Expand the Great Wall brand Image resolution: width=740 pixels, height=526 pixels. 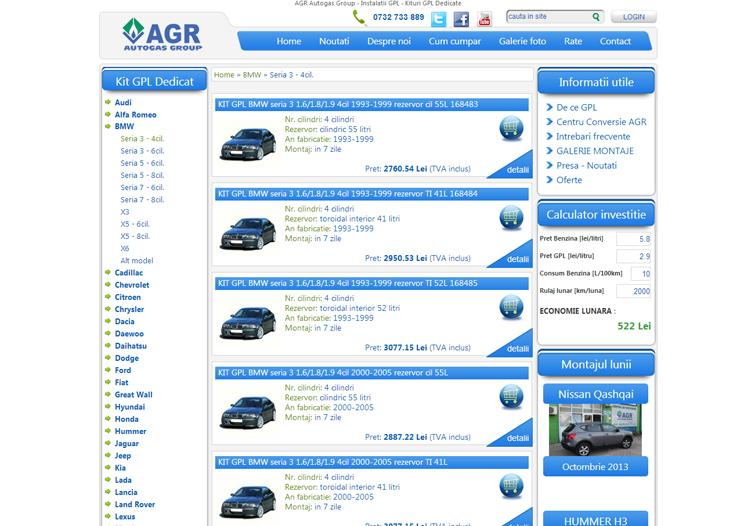(134, 394)
